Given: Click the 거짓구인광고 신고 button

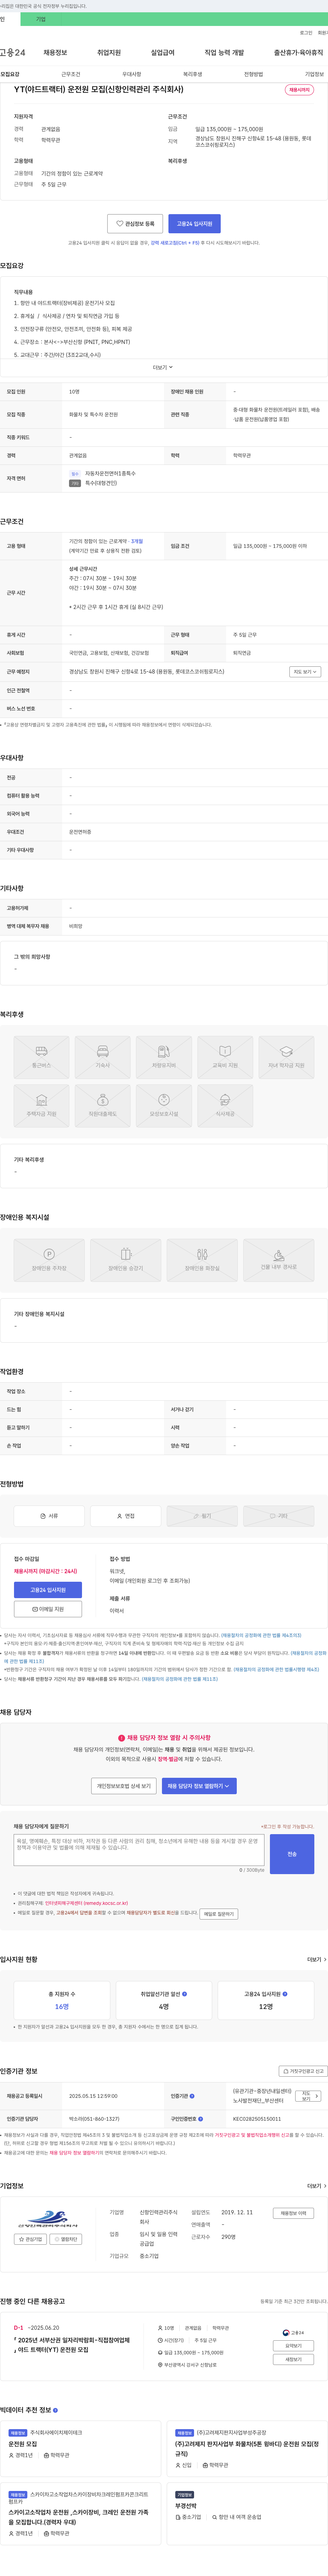Looking at the screenshot, I should pyautogui.click(x=303, y=2071).
